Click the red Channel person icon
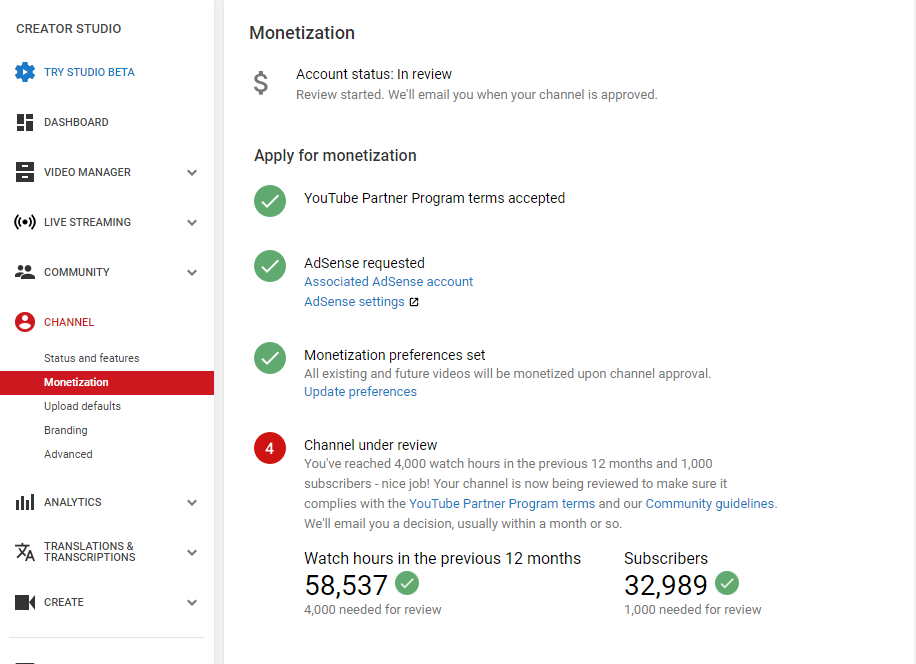 [25, 322]
